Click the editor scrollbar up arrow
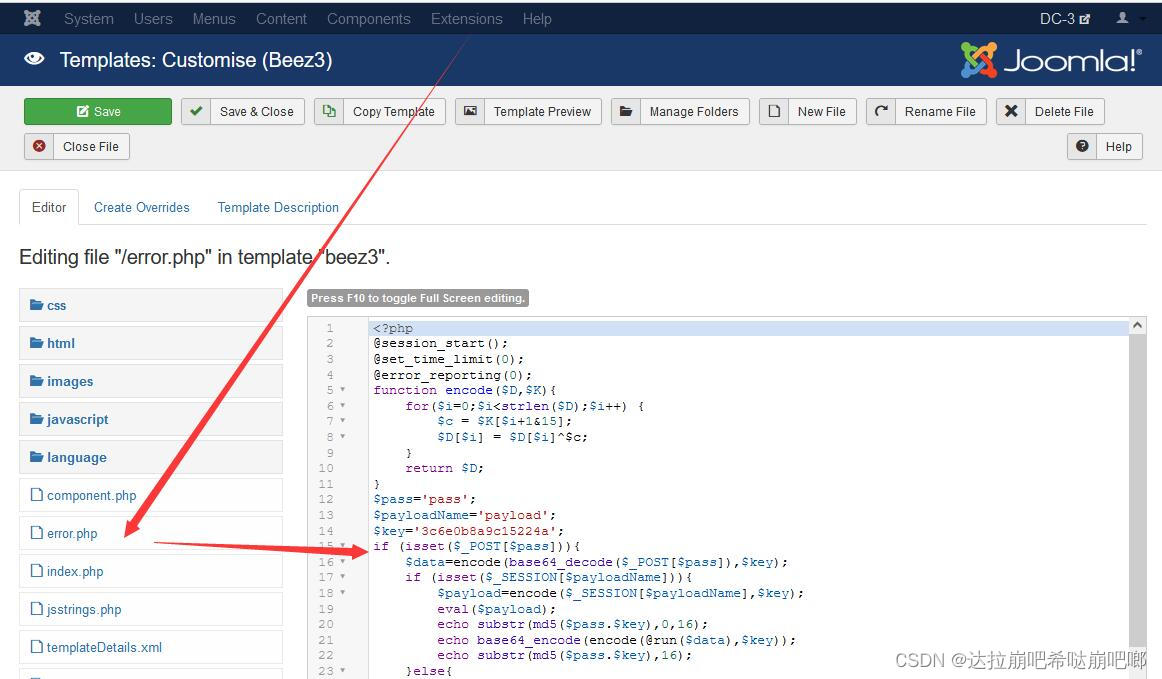 click(x=1138, y=325)
